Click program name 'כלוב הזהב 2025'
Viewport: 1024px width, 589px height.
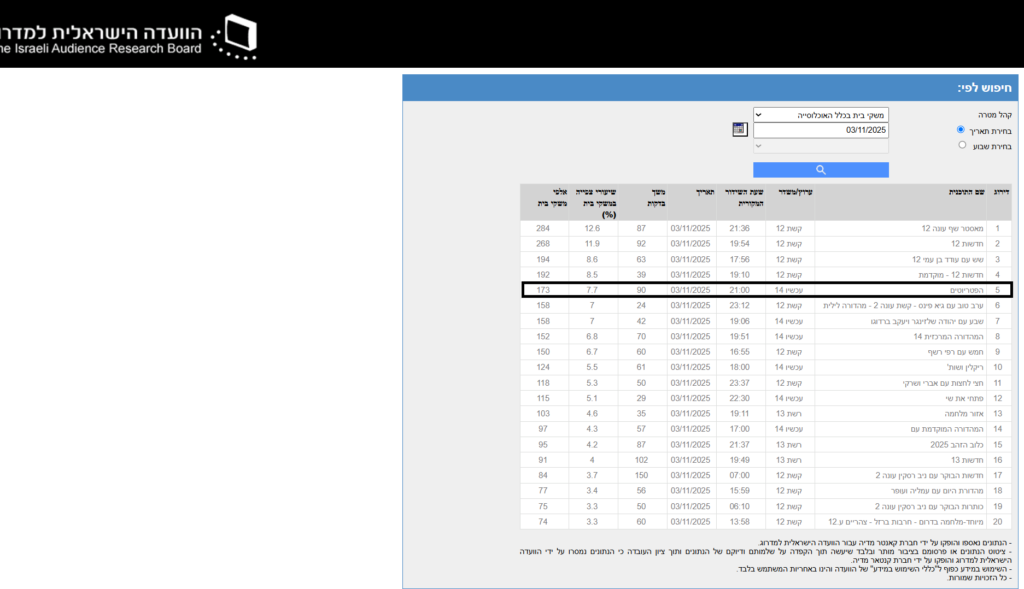[x=957, y=445]
